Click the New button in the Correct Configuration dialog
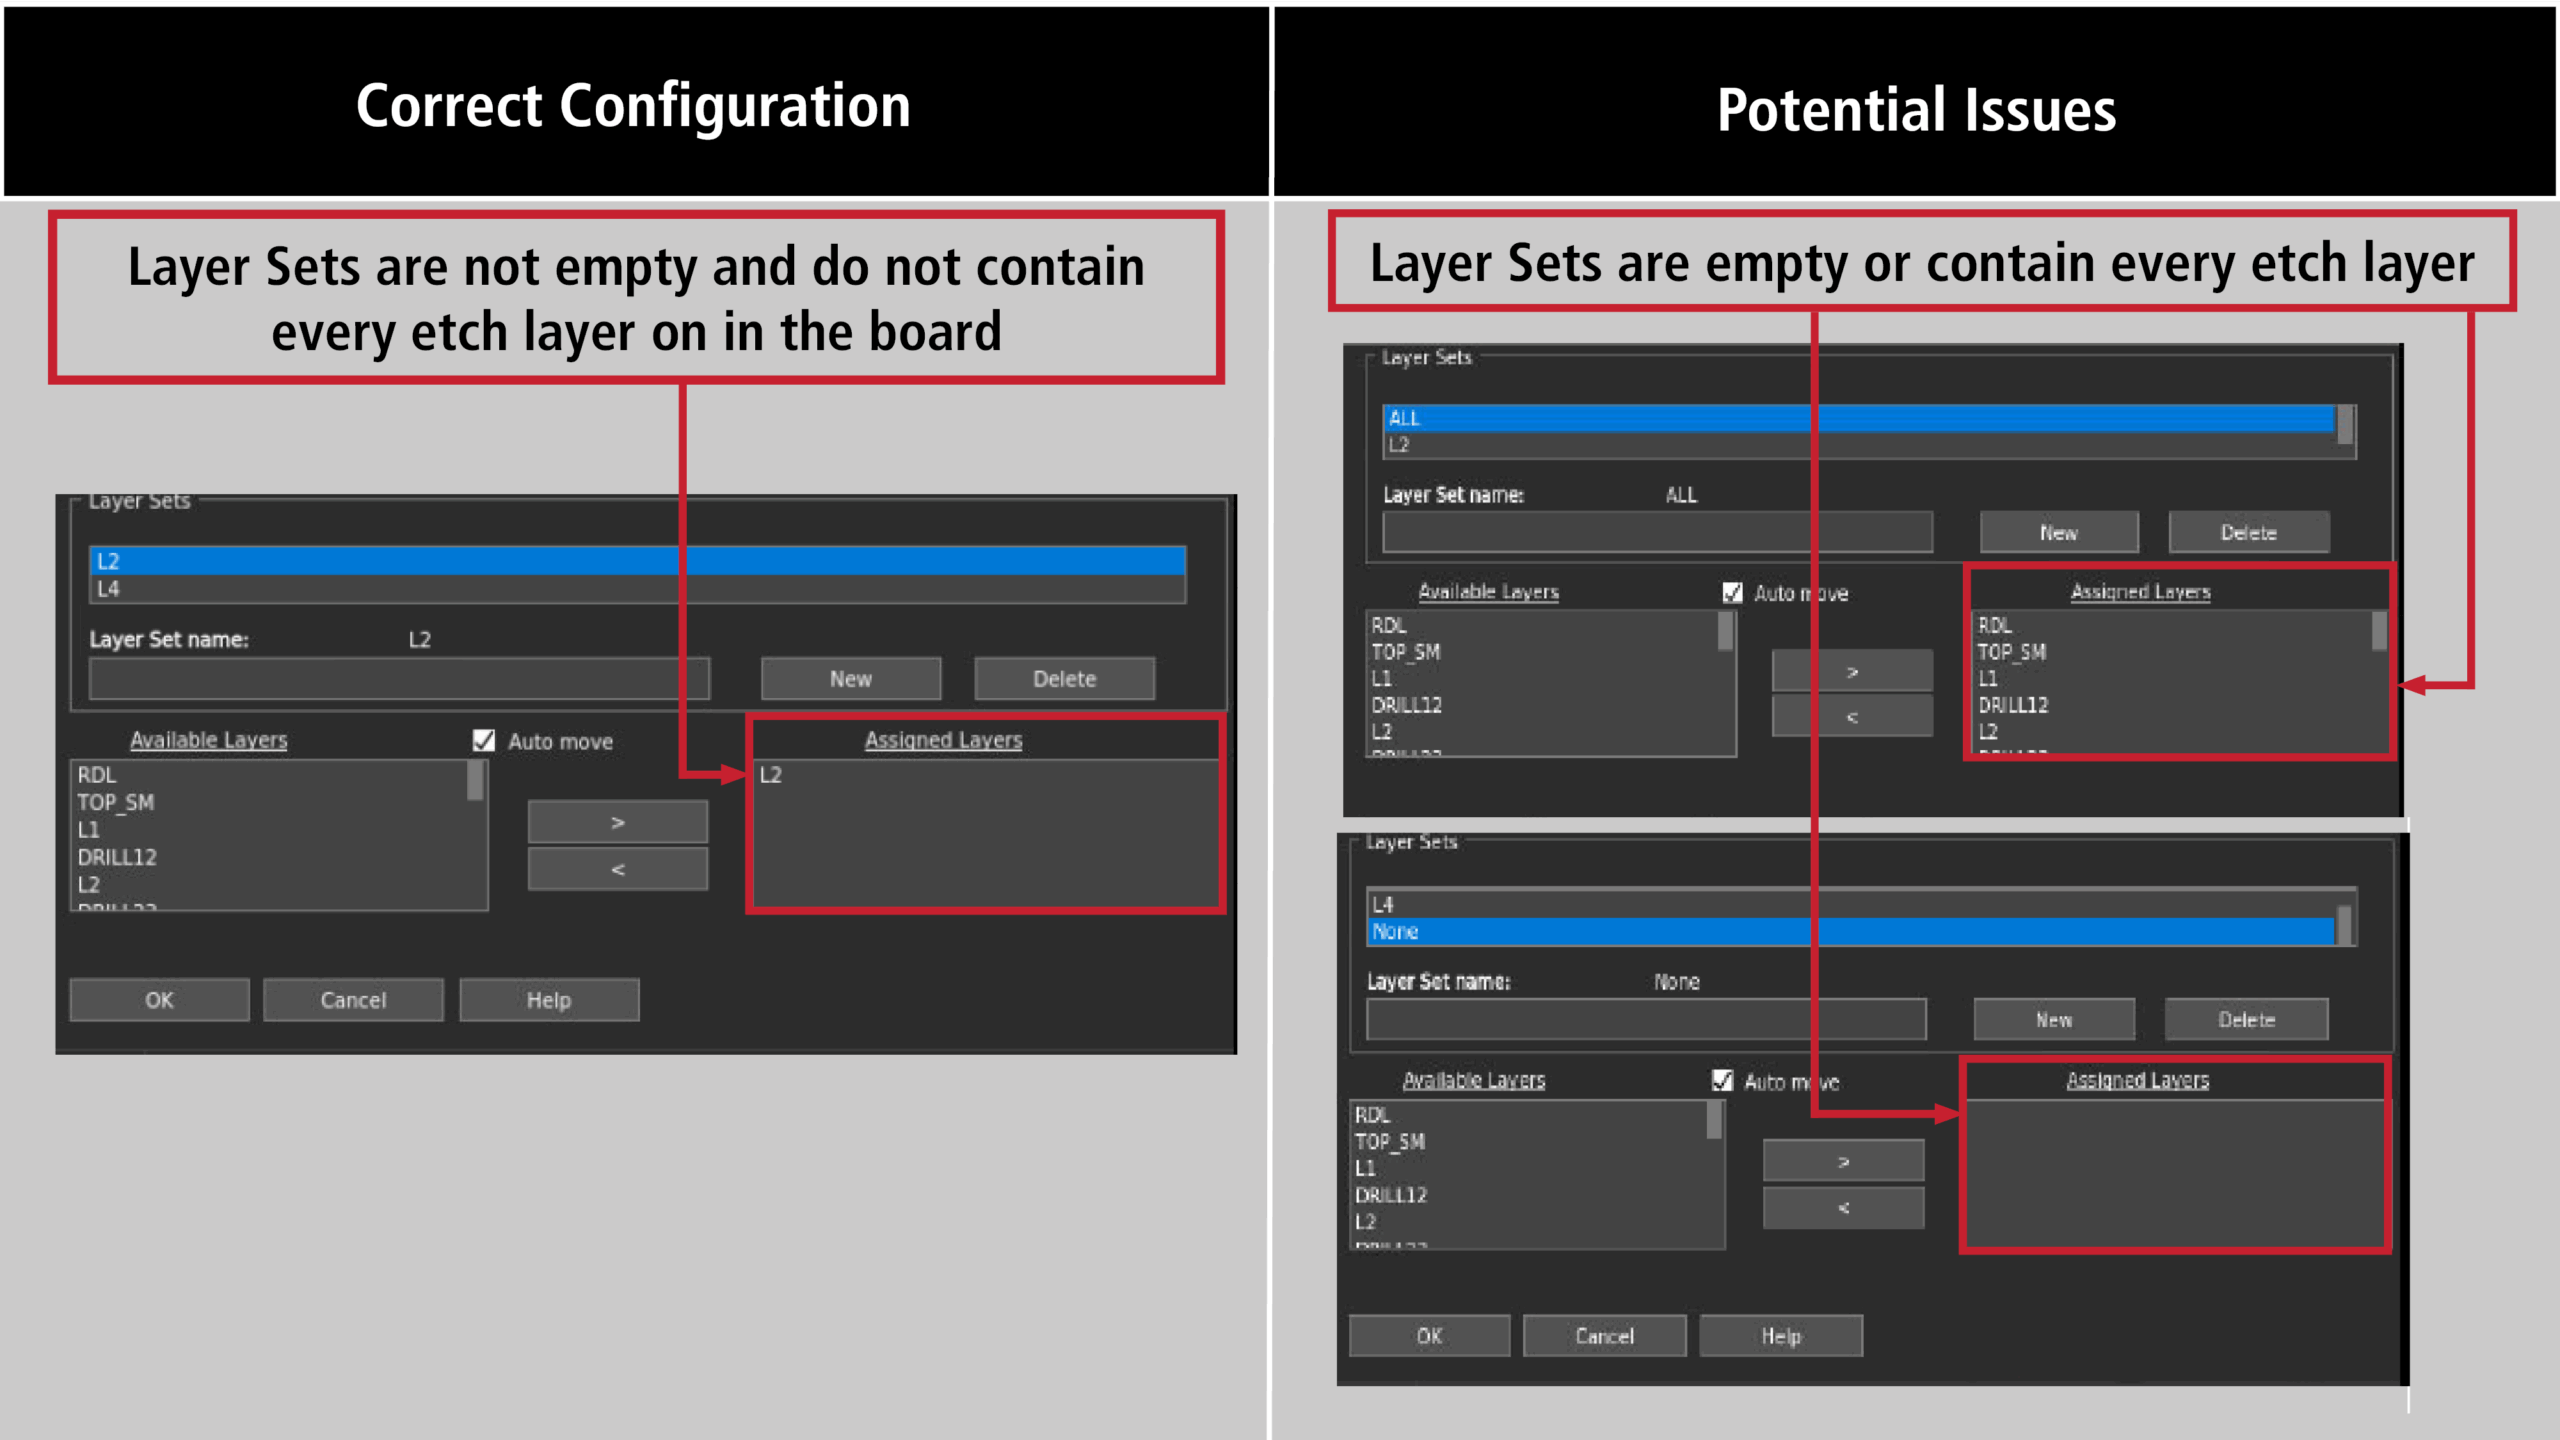 pyautogui.click(x=850, y=679)
